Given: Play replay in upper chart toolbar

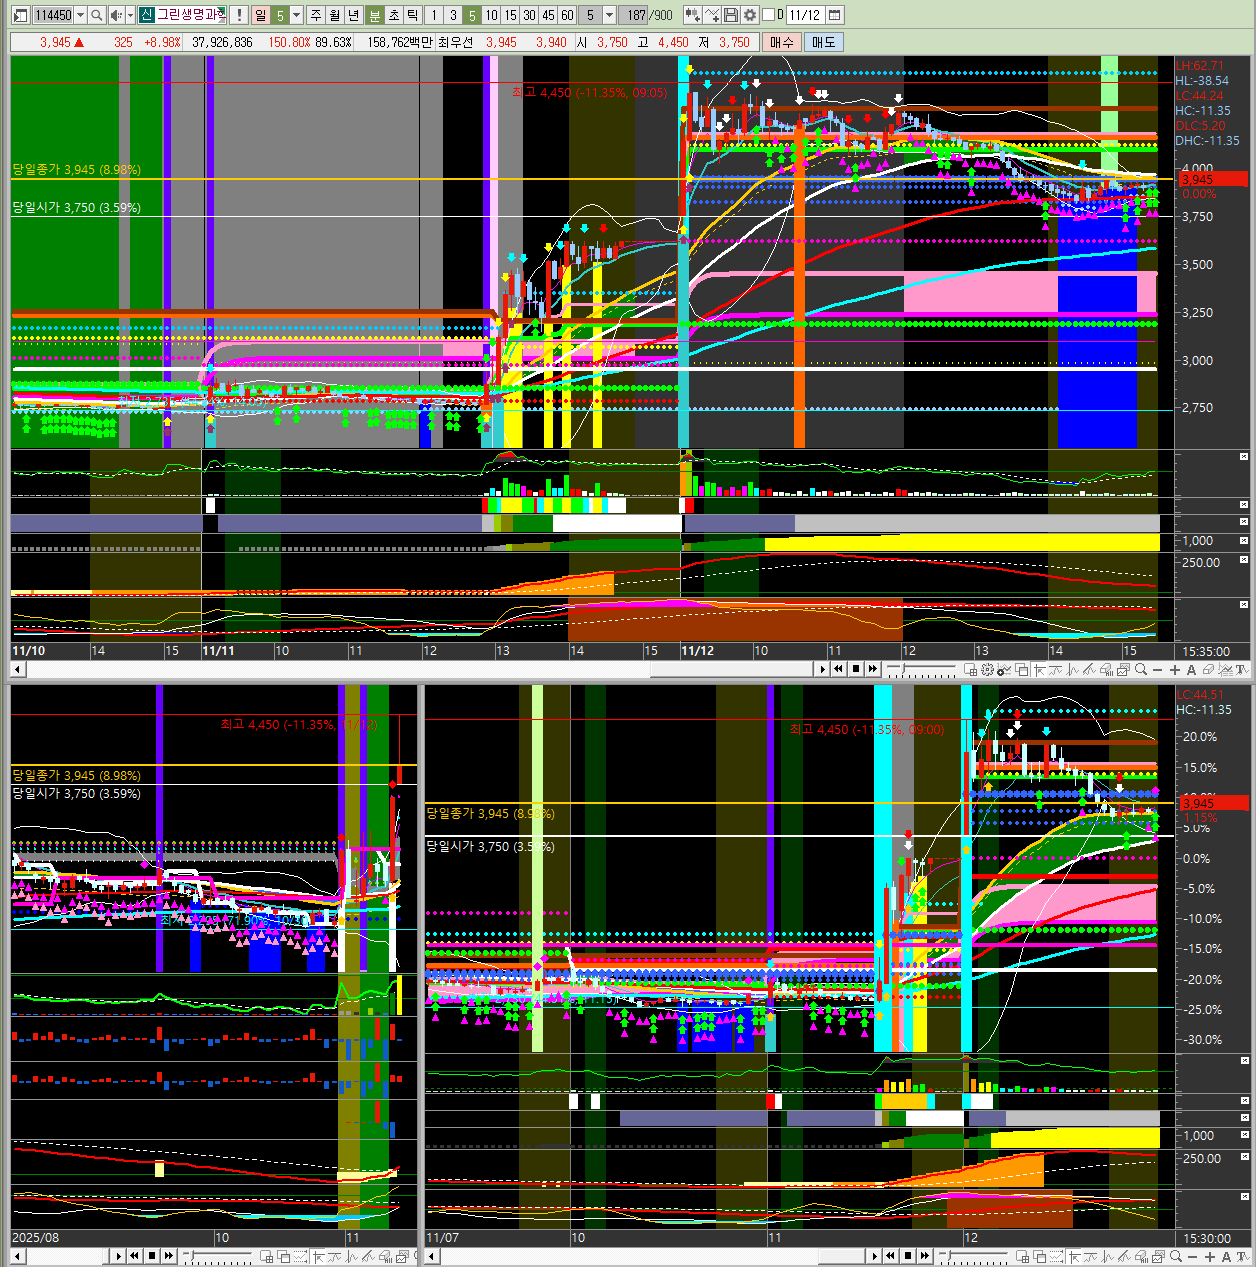Looking at the screenshot, I should (x=822, y=670).
